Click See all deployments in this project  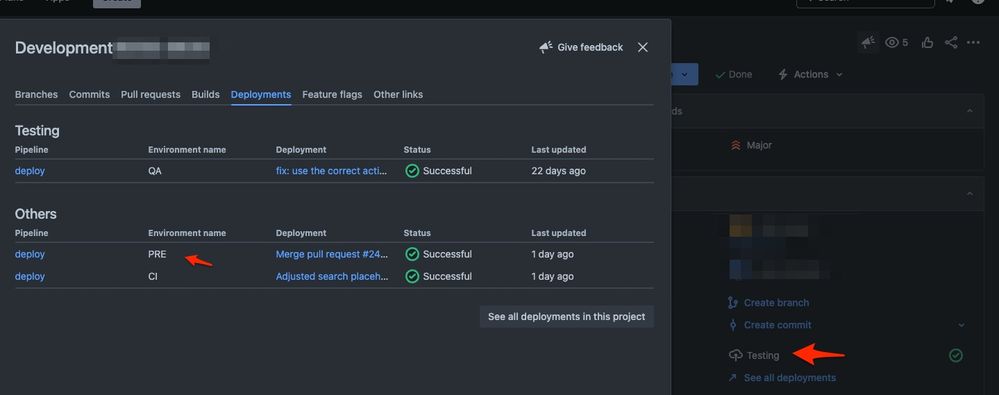[x=566, y=317]
